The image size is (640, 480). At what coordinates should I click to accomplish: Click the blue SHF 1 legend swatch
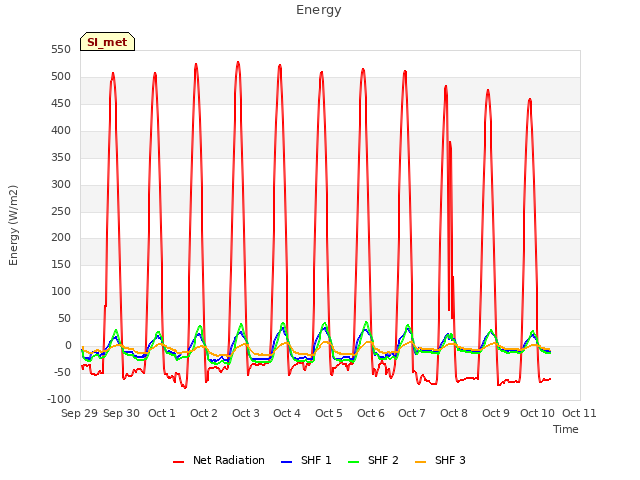[287, 462]
